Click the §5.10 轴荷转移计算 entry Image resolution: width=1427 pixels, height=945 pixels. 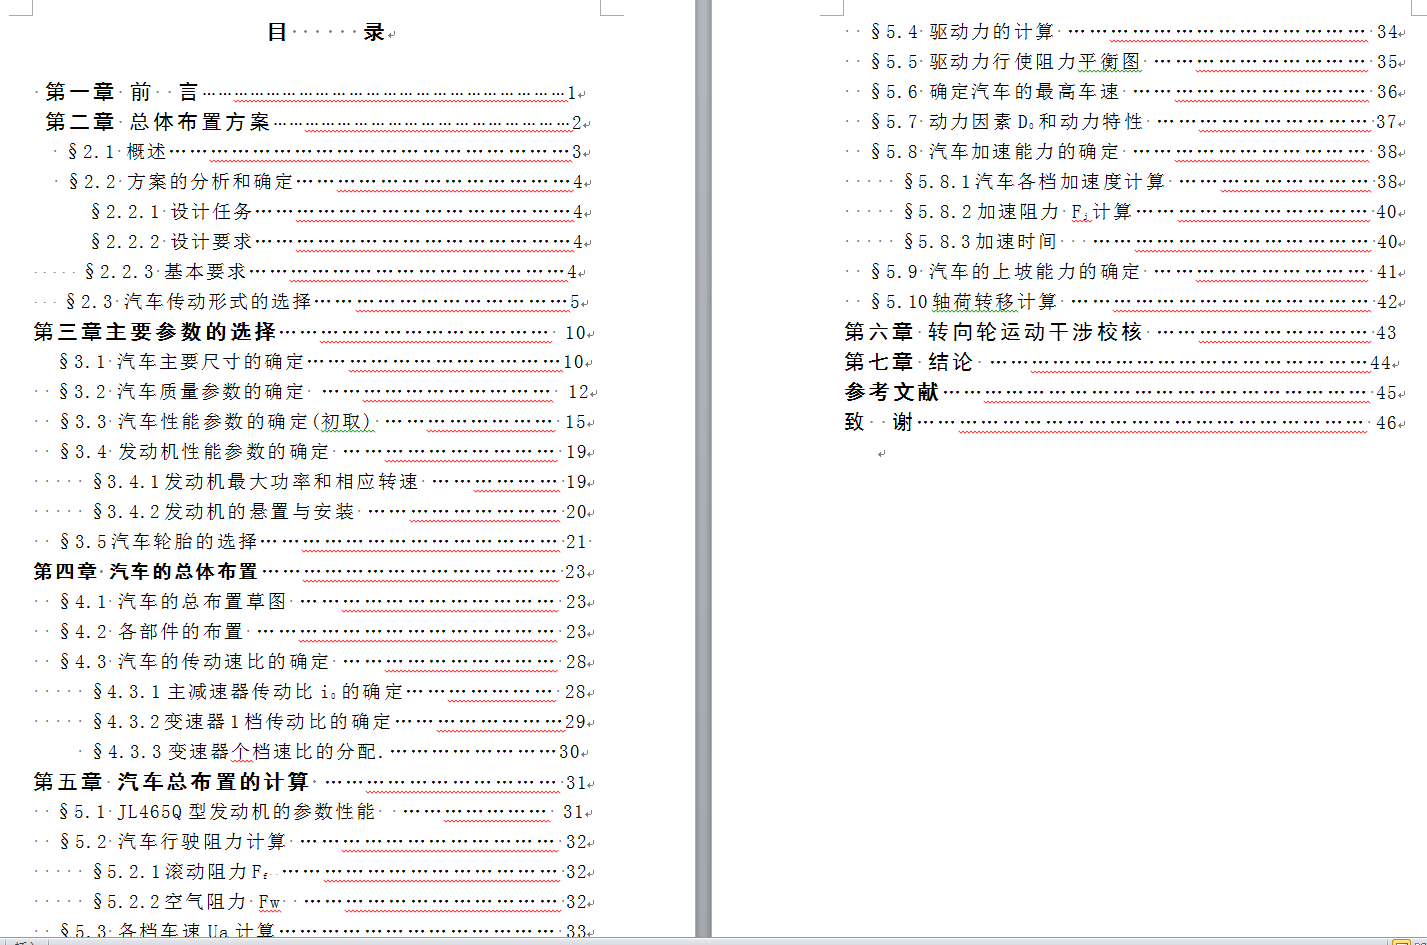pyautogui.click(x=1135, y=302)
